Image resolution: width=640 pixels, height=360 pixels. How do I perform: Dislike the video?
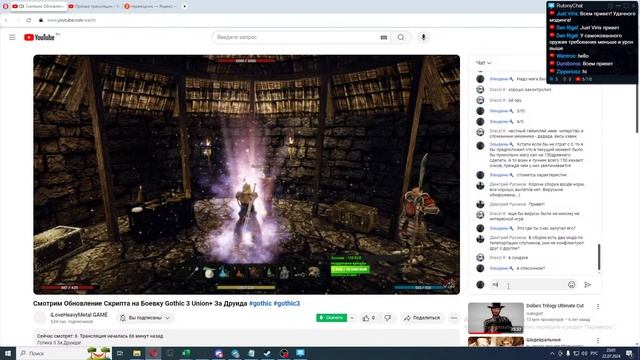[x=388, y=318]
